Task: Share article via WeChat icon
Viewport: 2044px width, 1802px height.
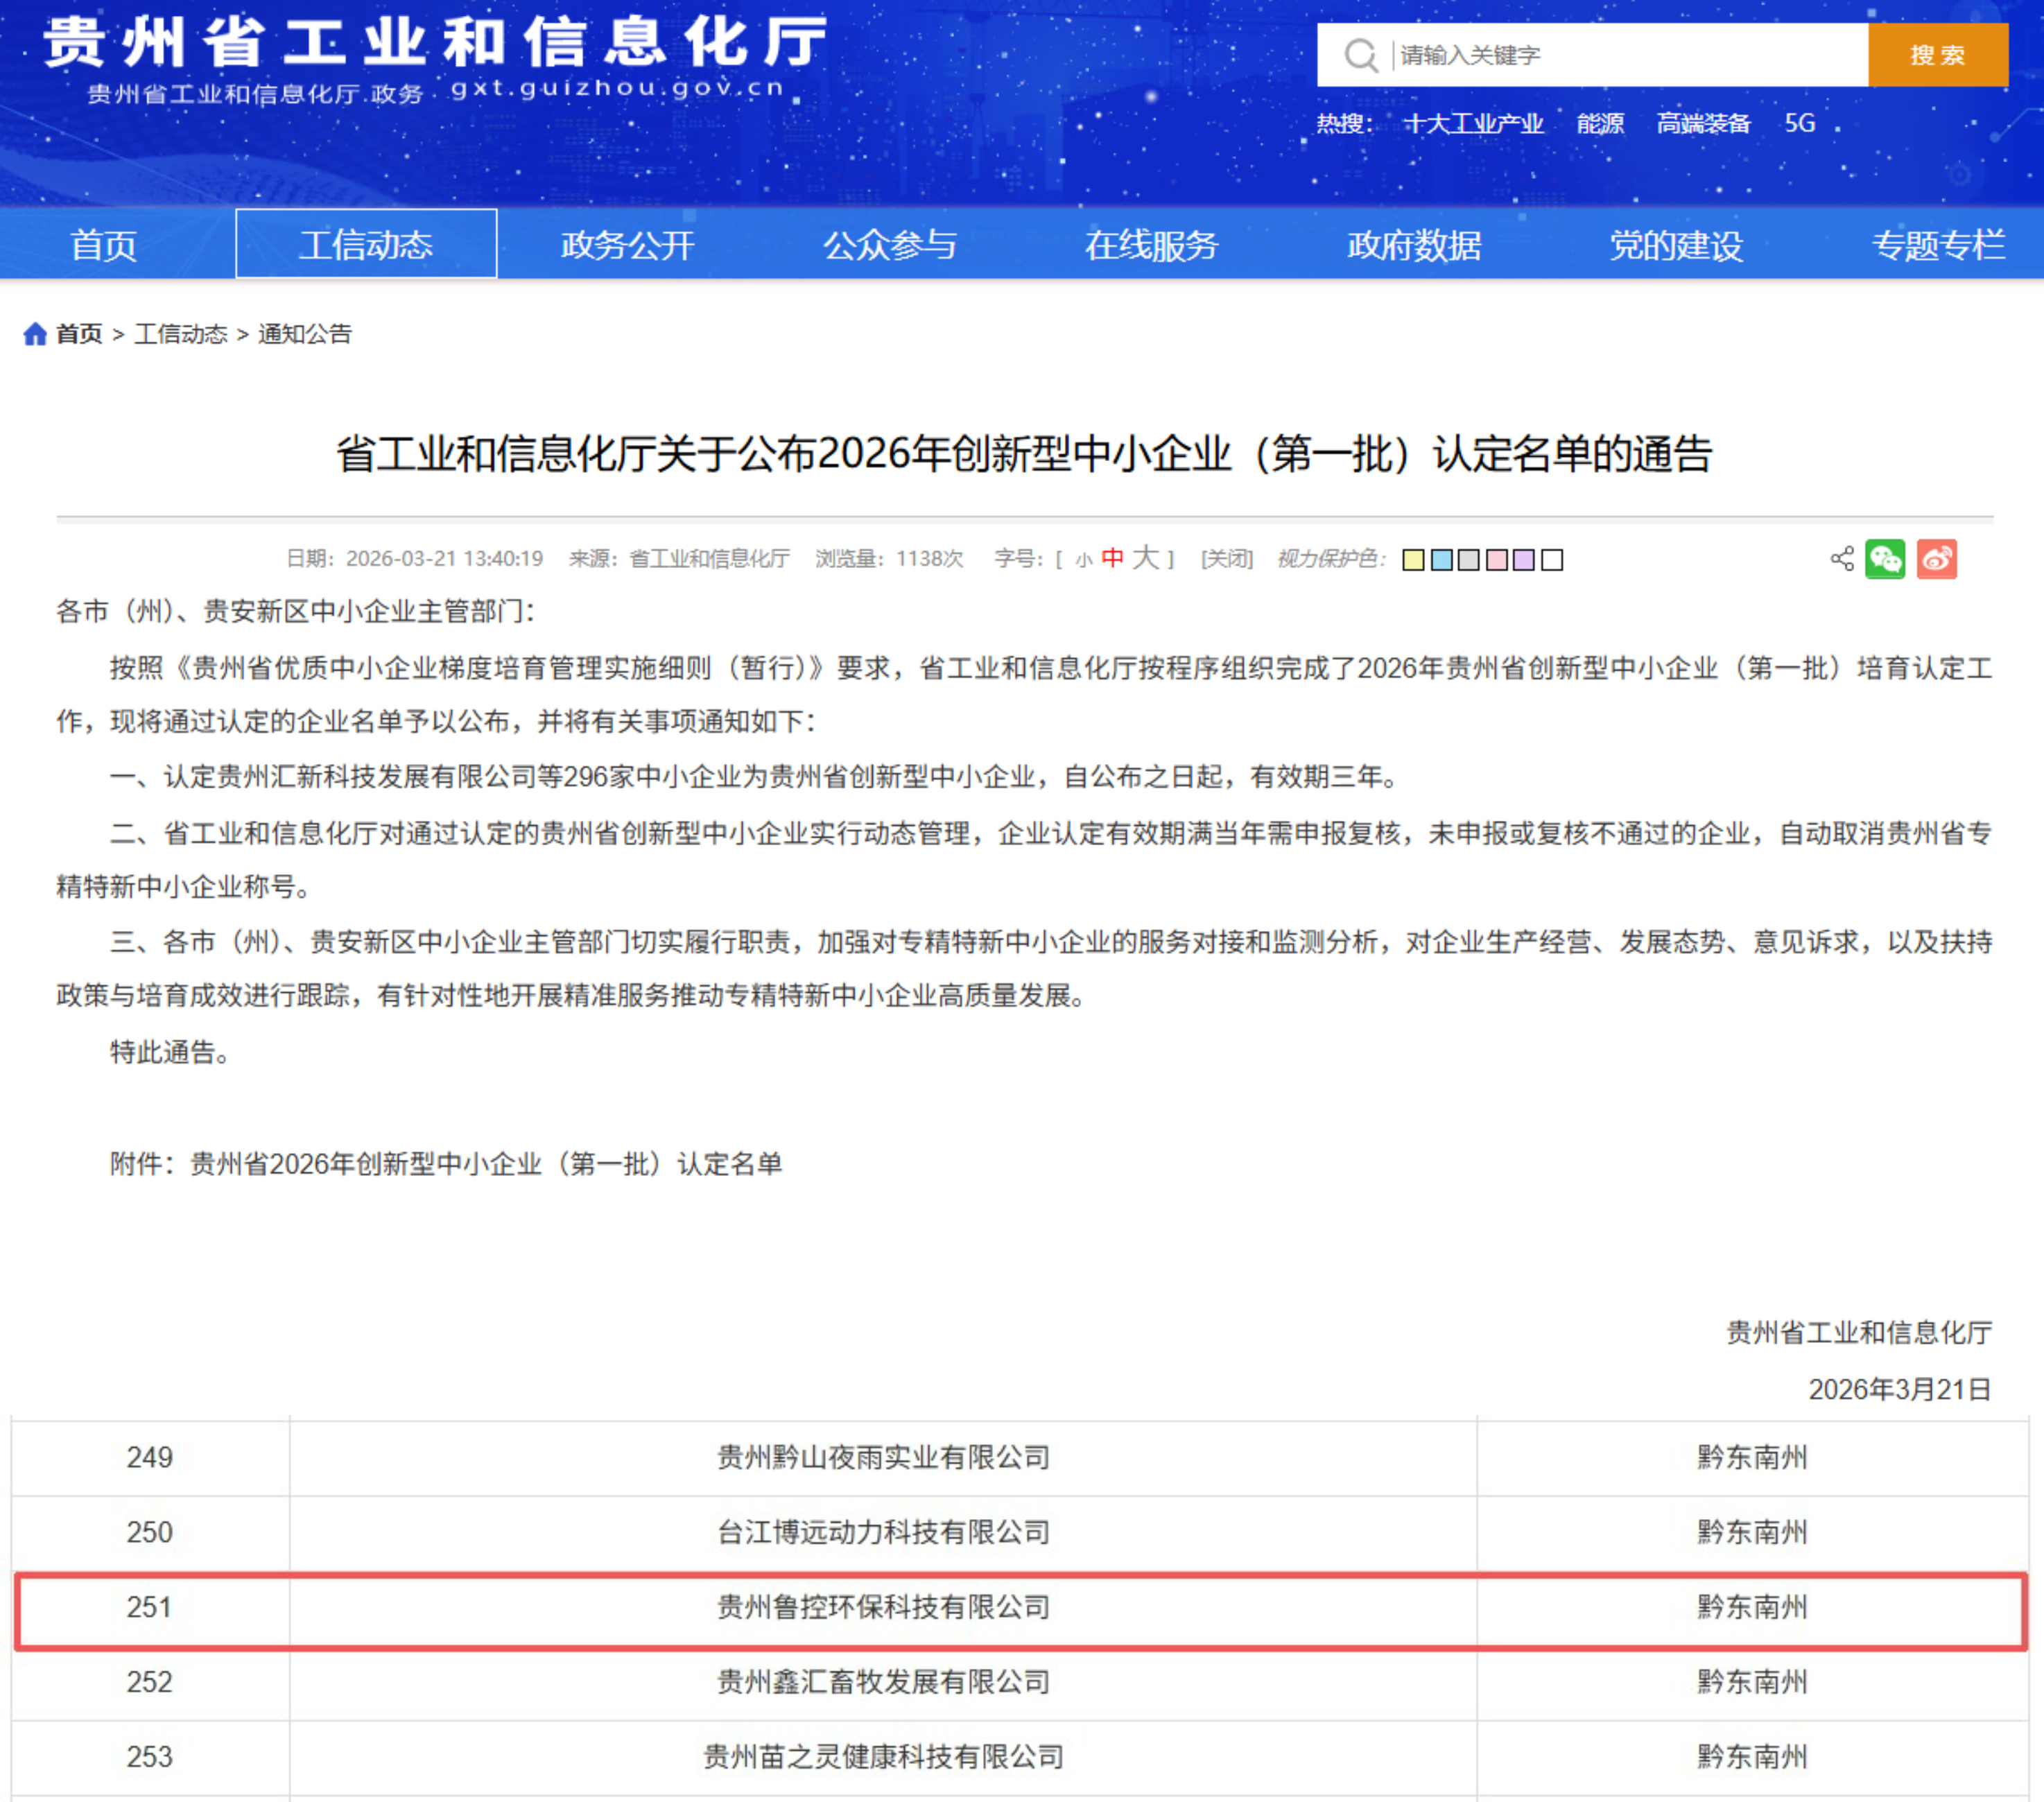Action: pyautogui.click(x=1885, y=558)
